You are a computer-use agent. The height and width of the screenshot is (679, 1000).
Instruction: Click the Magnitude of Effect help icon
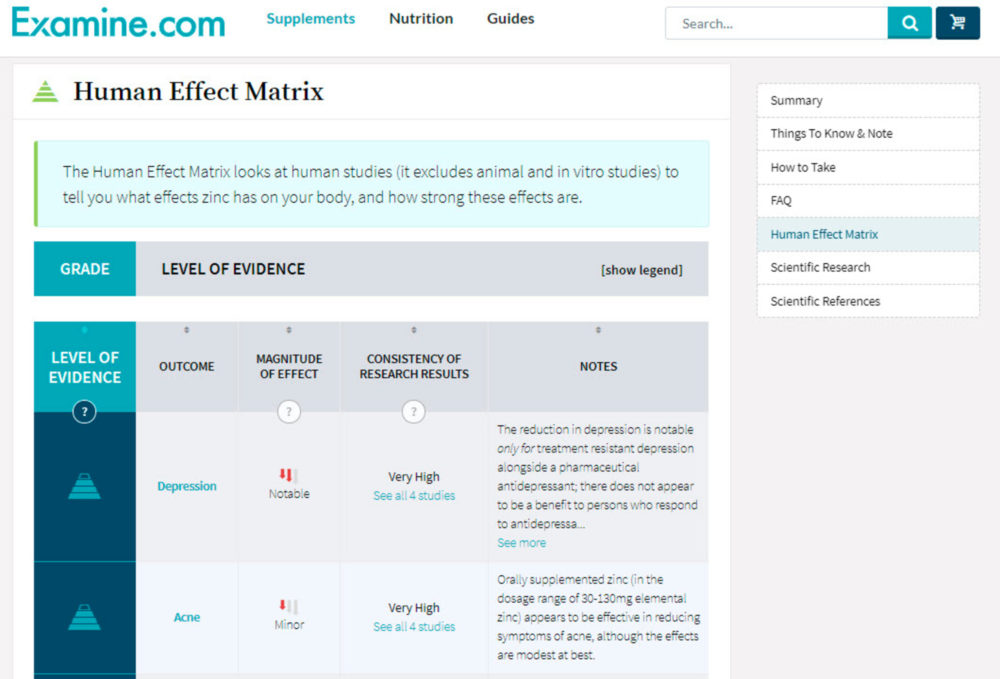click(x=289, y=412)
